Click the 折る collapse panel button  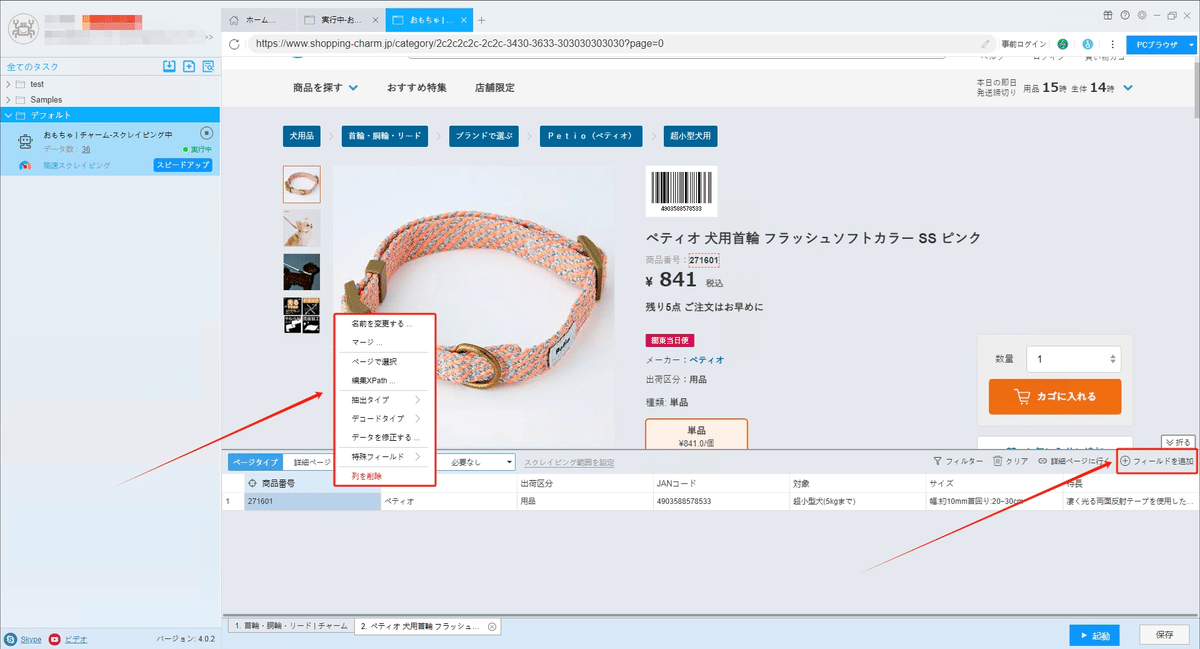click(1177, 441)
